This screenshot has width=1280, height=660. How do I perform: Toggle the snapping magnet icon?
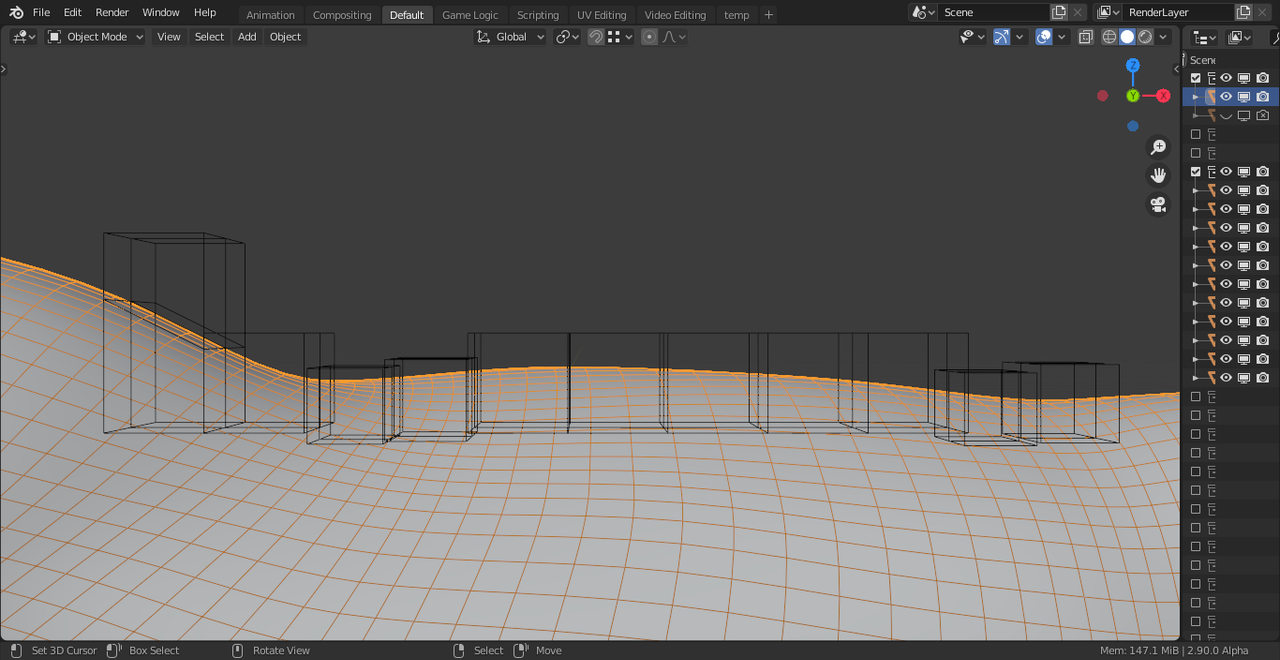pos(596,37)
